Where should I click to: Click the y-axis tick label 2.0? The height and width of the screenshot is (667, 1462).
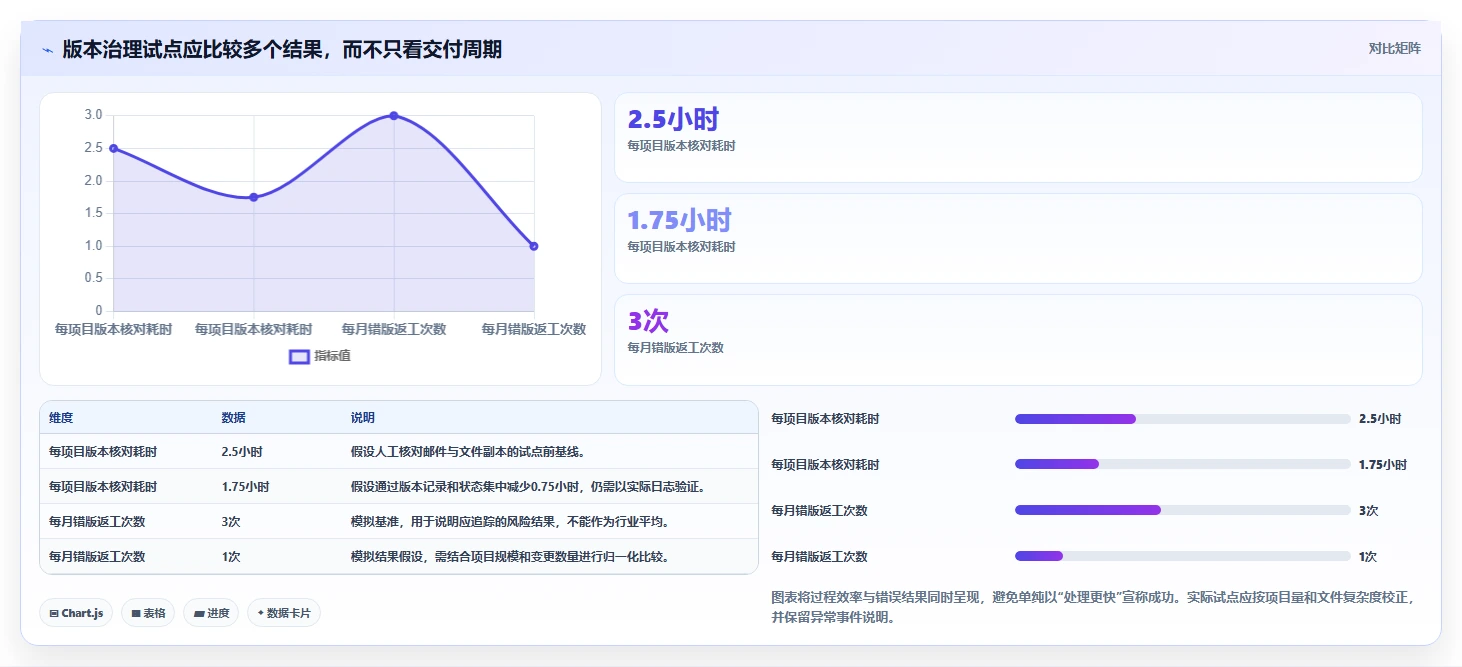coord(93,181)
